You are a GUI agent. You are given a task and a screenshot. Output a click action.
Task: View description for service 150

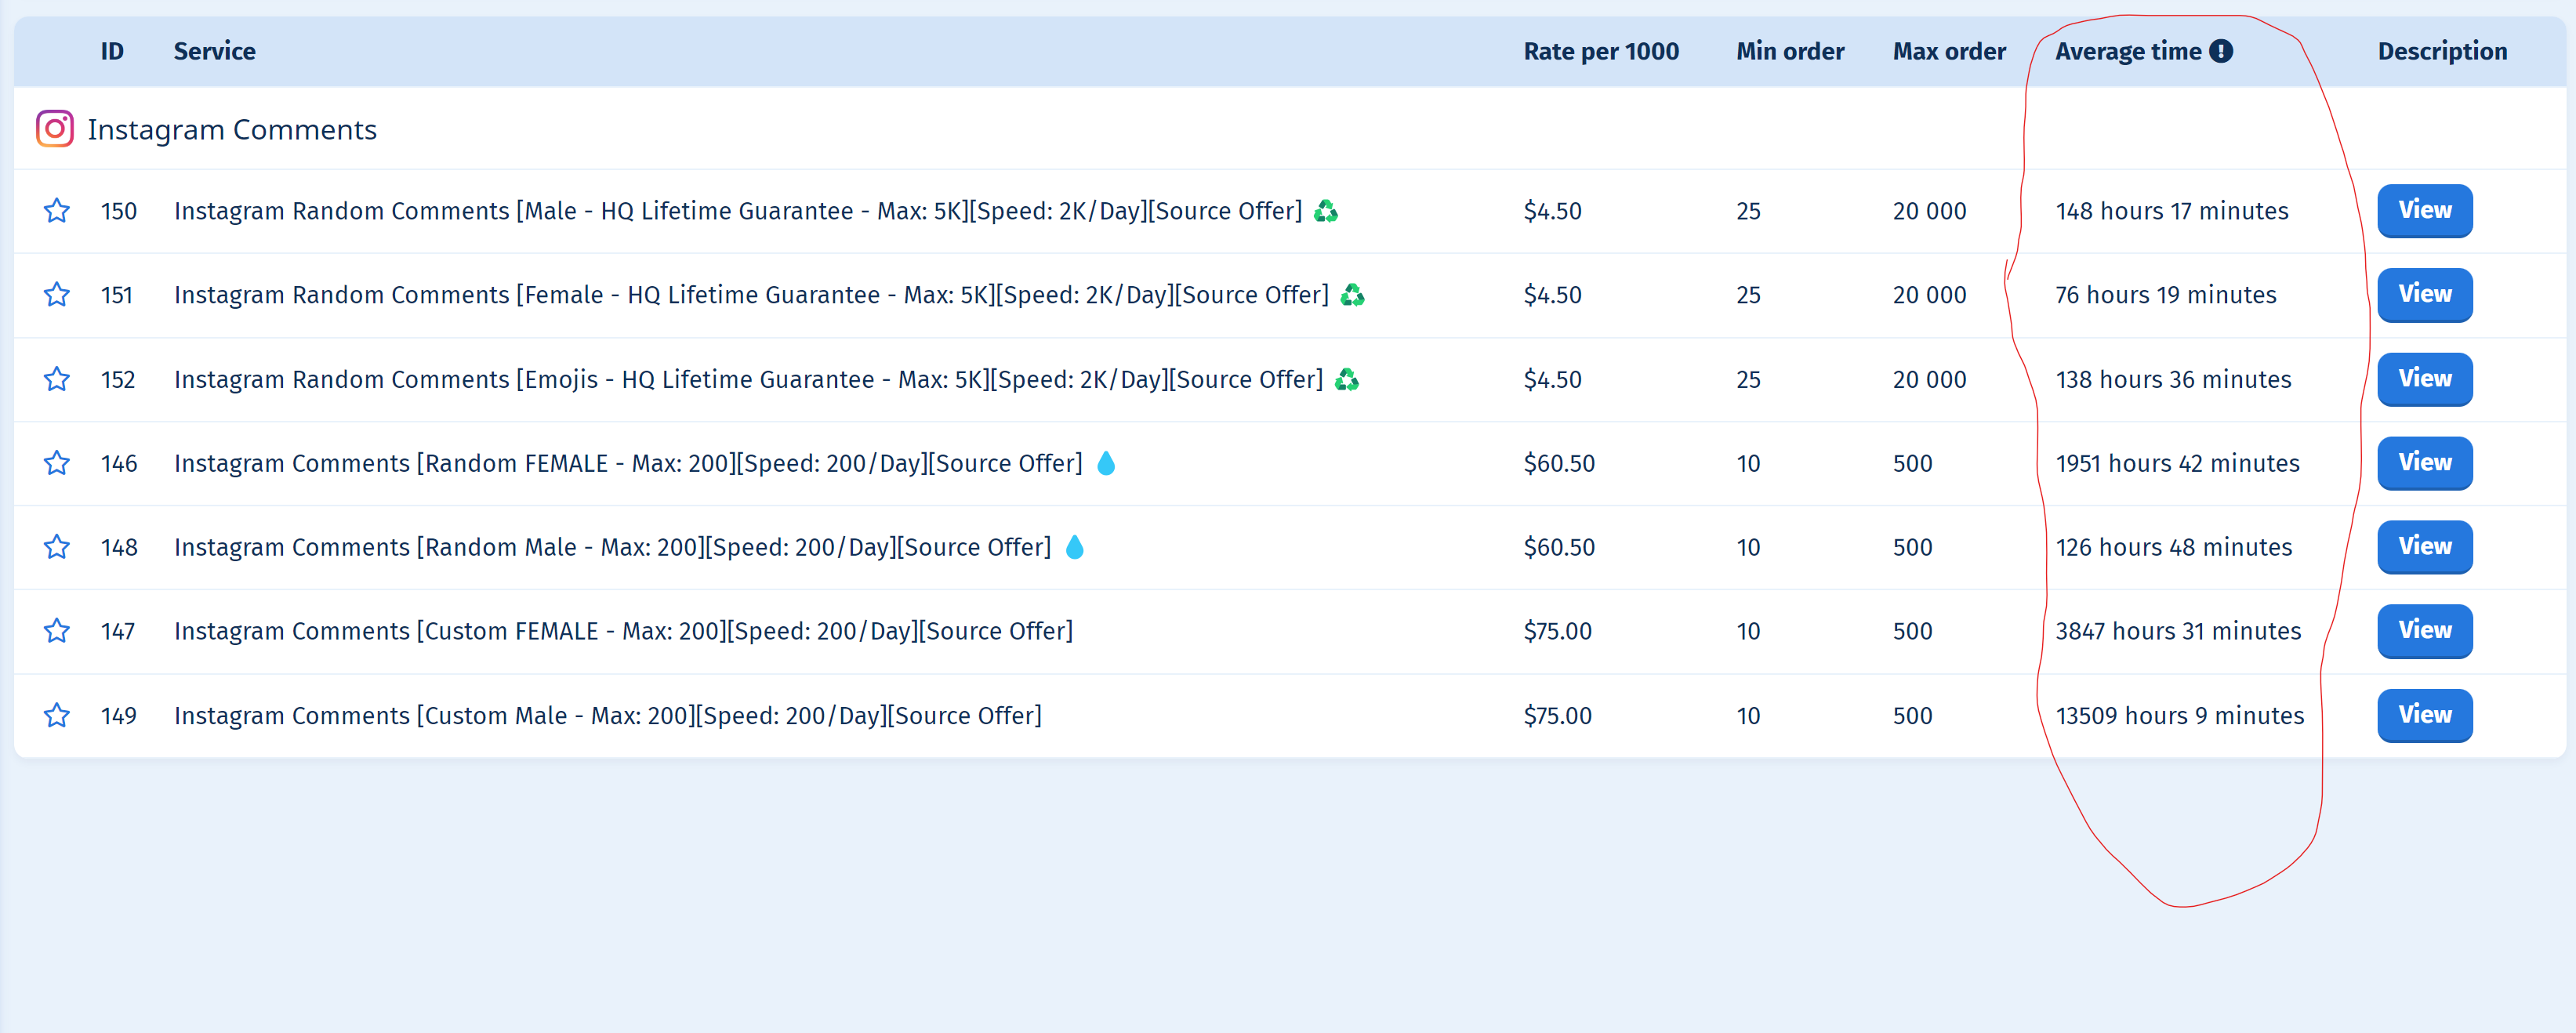(2425, 211)
